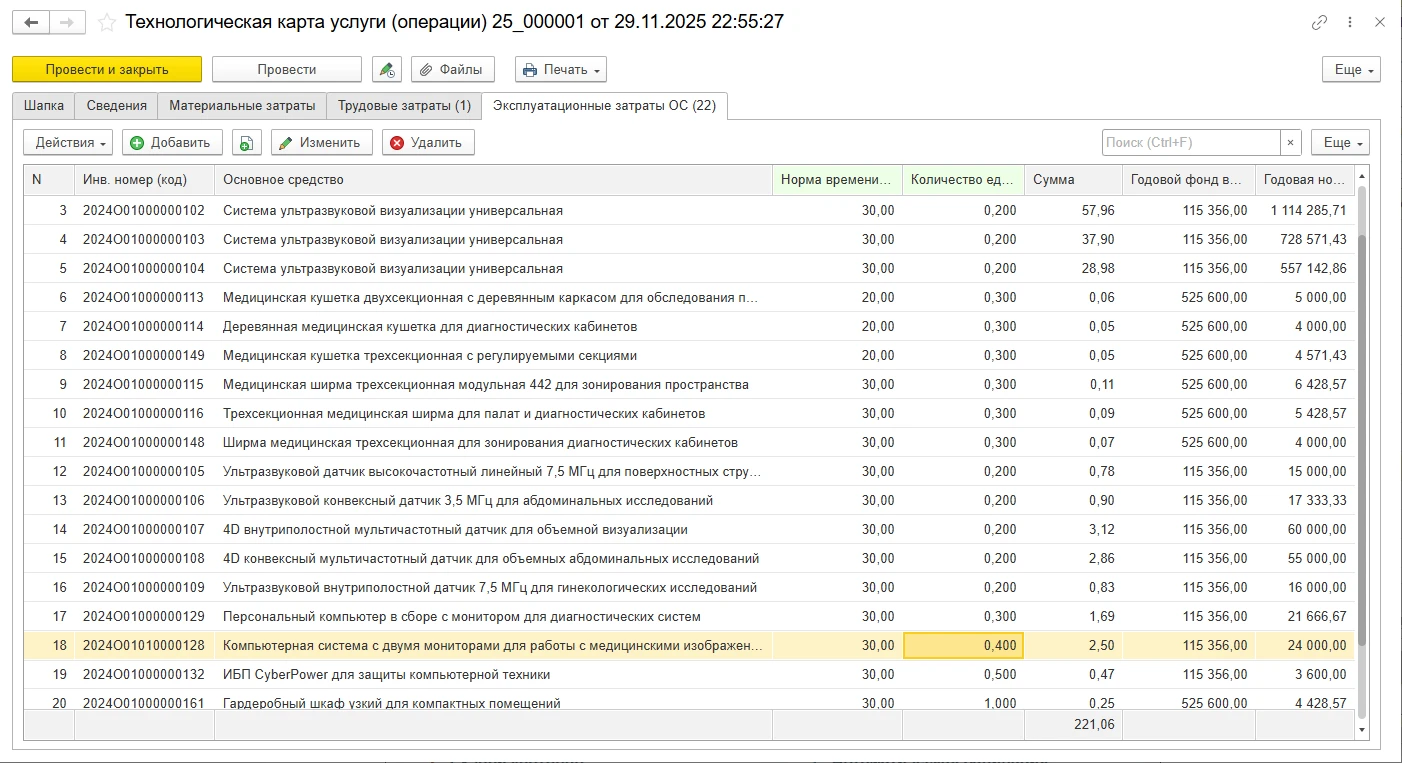Sort by the N column header
The width and height of the screenshot is (1402, 763).
[x=49, y=180]
